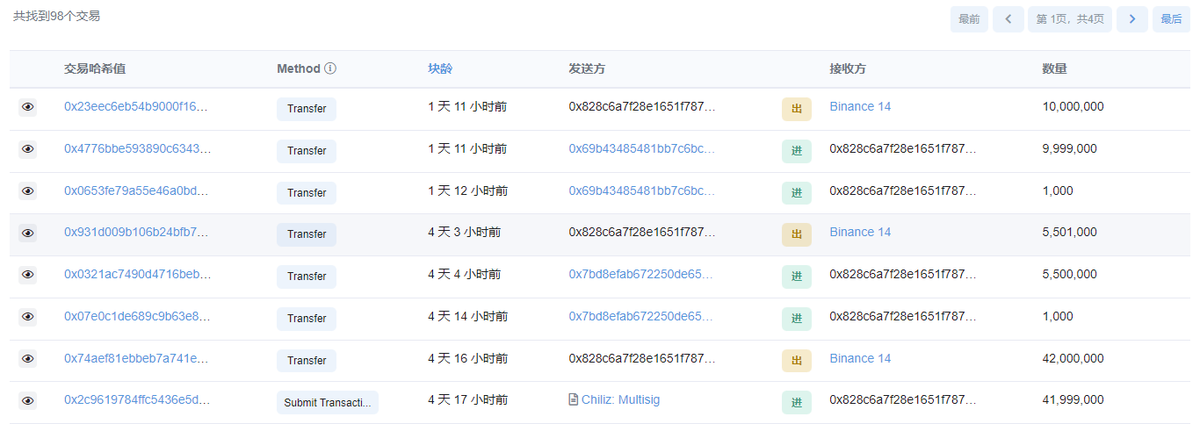The image size is (1200, 424).
Task: Open transaction hash 0x931d009b106b24bfb7
Action: [x=137, y=232]
